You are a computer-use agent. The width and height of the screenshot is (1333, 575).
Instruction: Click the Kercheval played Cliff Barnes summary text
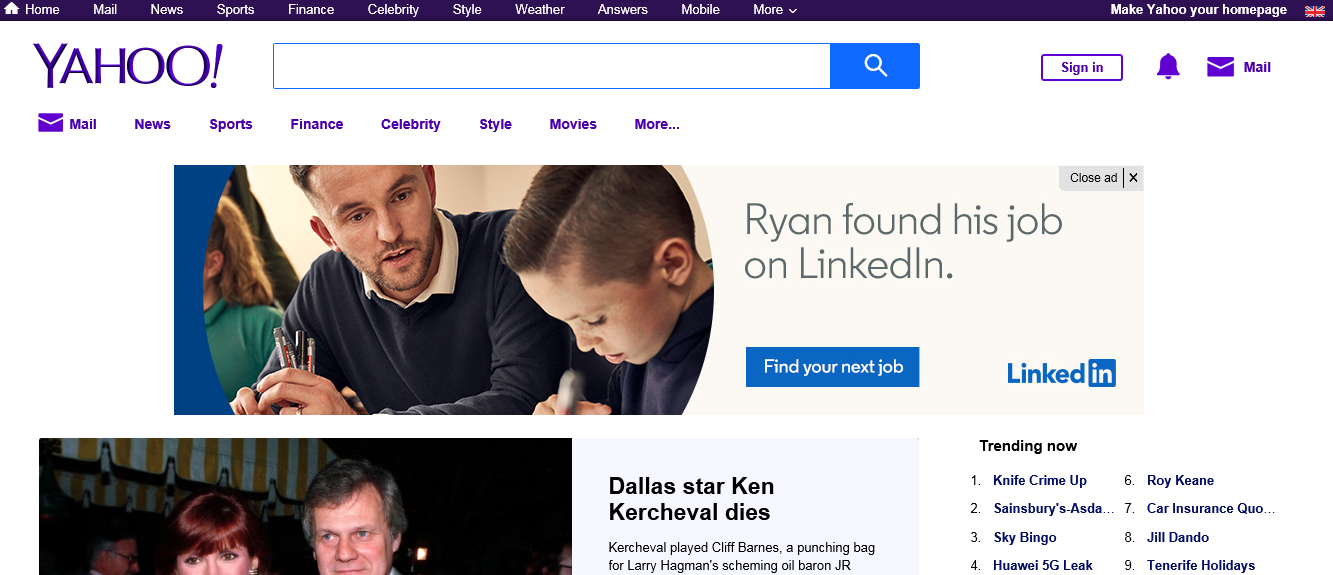point(742,557)
